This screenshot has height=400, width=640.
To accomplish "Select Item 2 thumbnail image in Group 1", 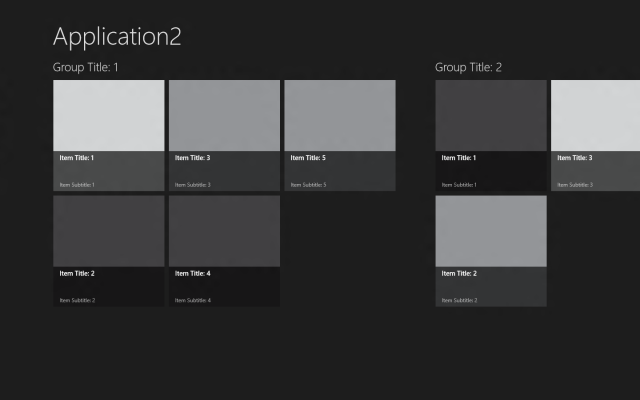I will click(x=108, y=231).
